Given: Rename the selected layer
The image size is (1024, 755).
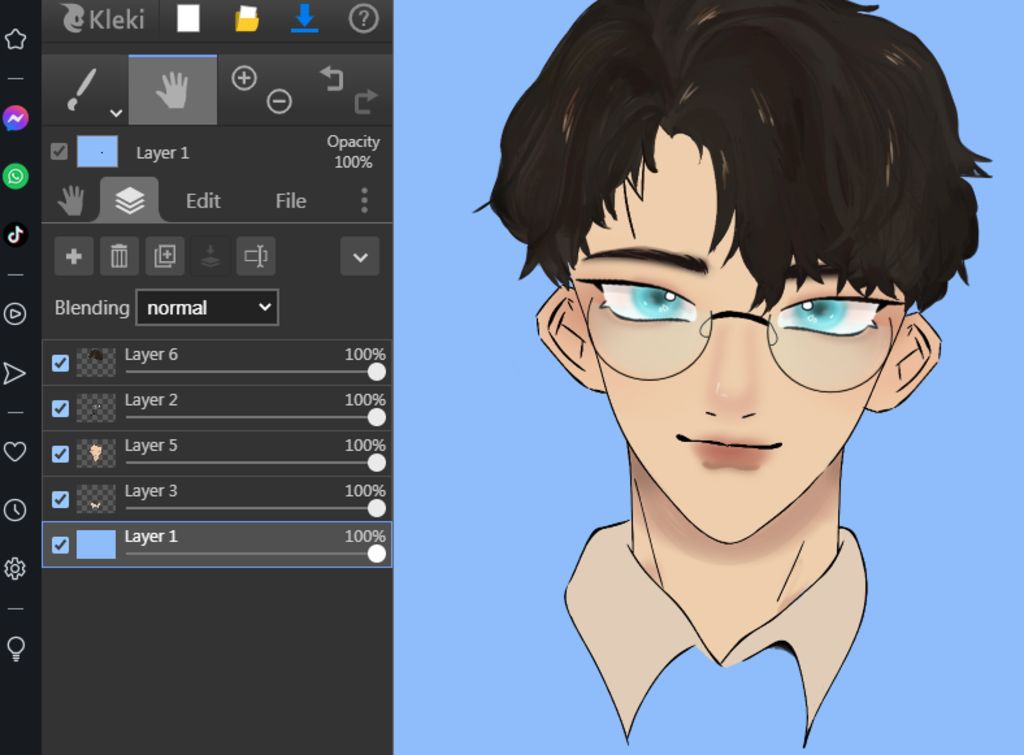Looking at the screenshot, I should point(255,256).
